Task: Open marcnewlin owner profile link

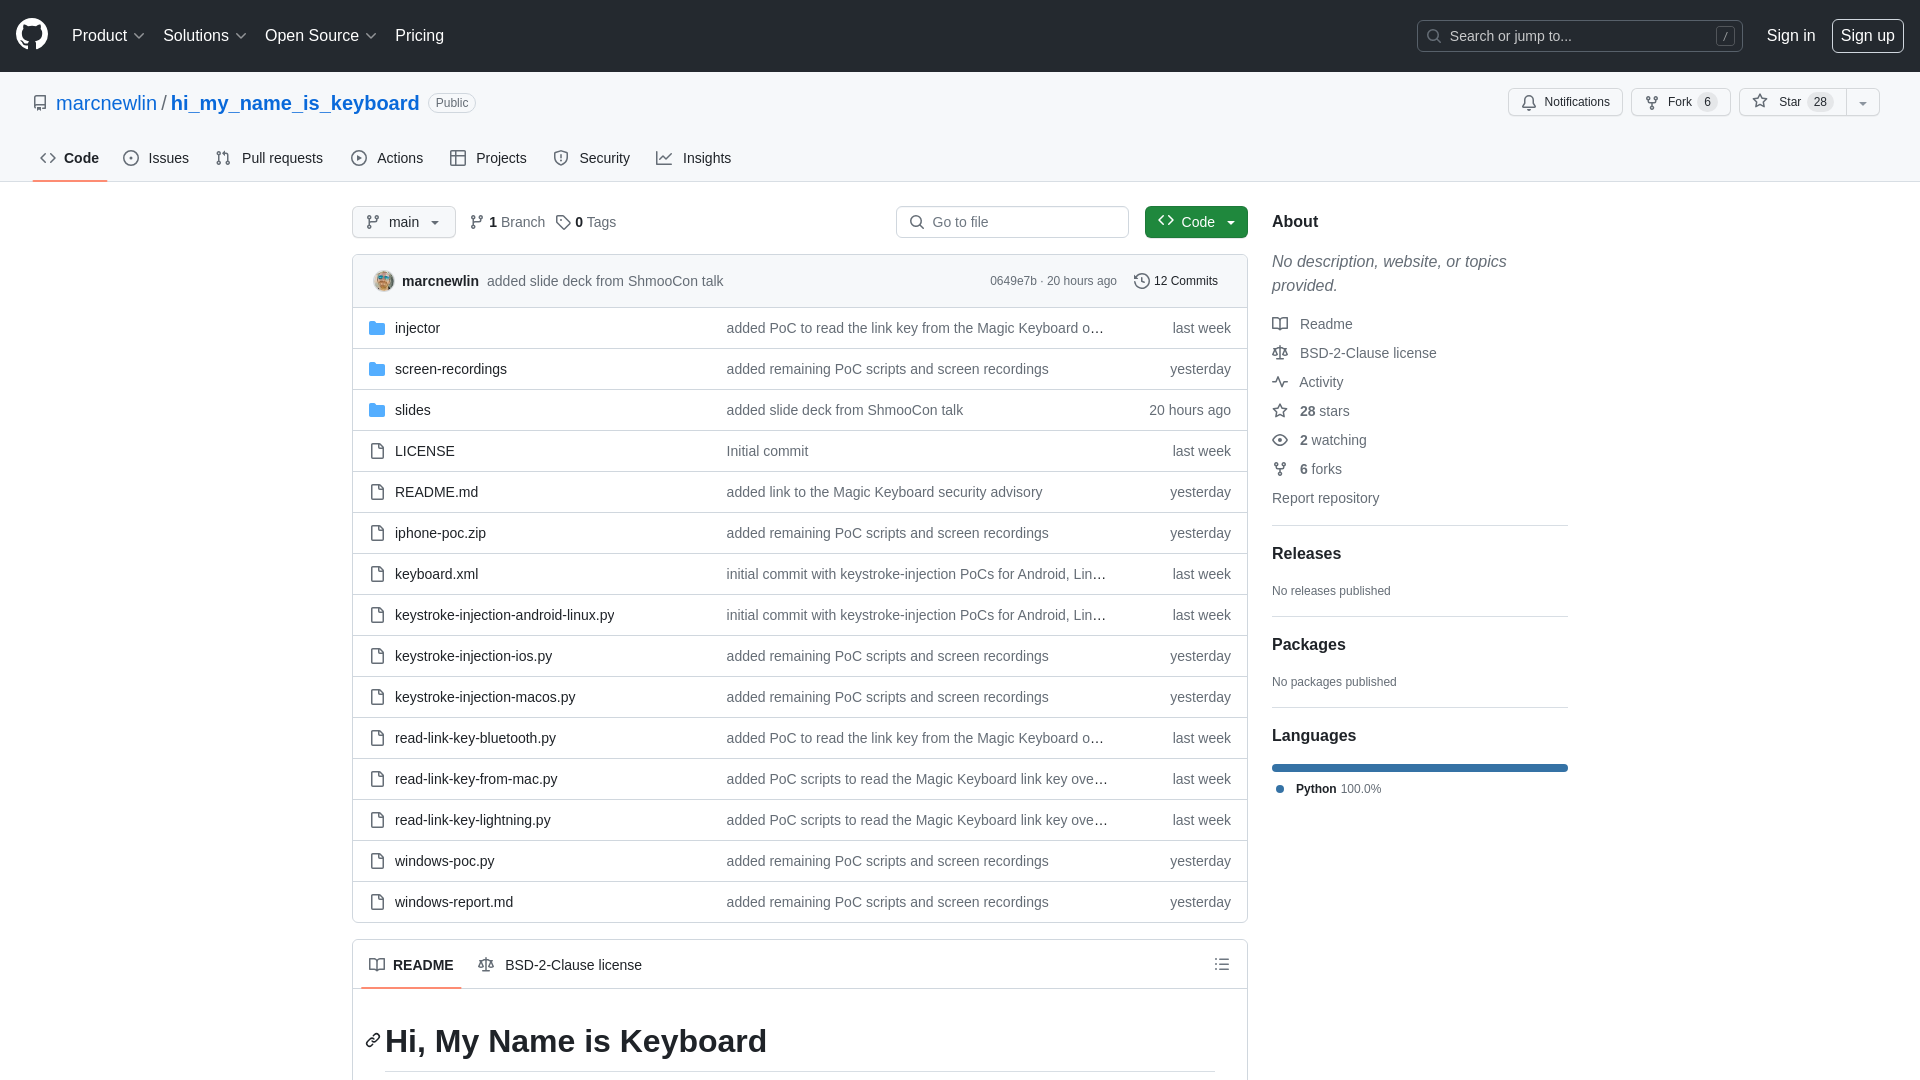Action: tap(106, 103)
